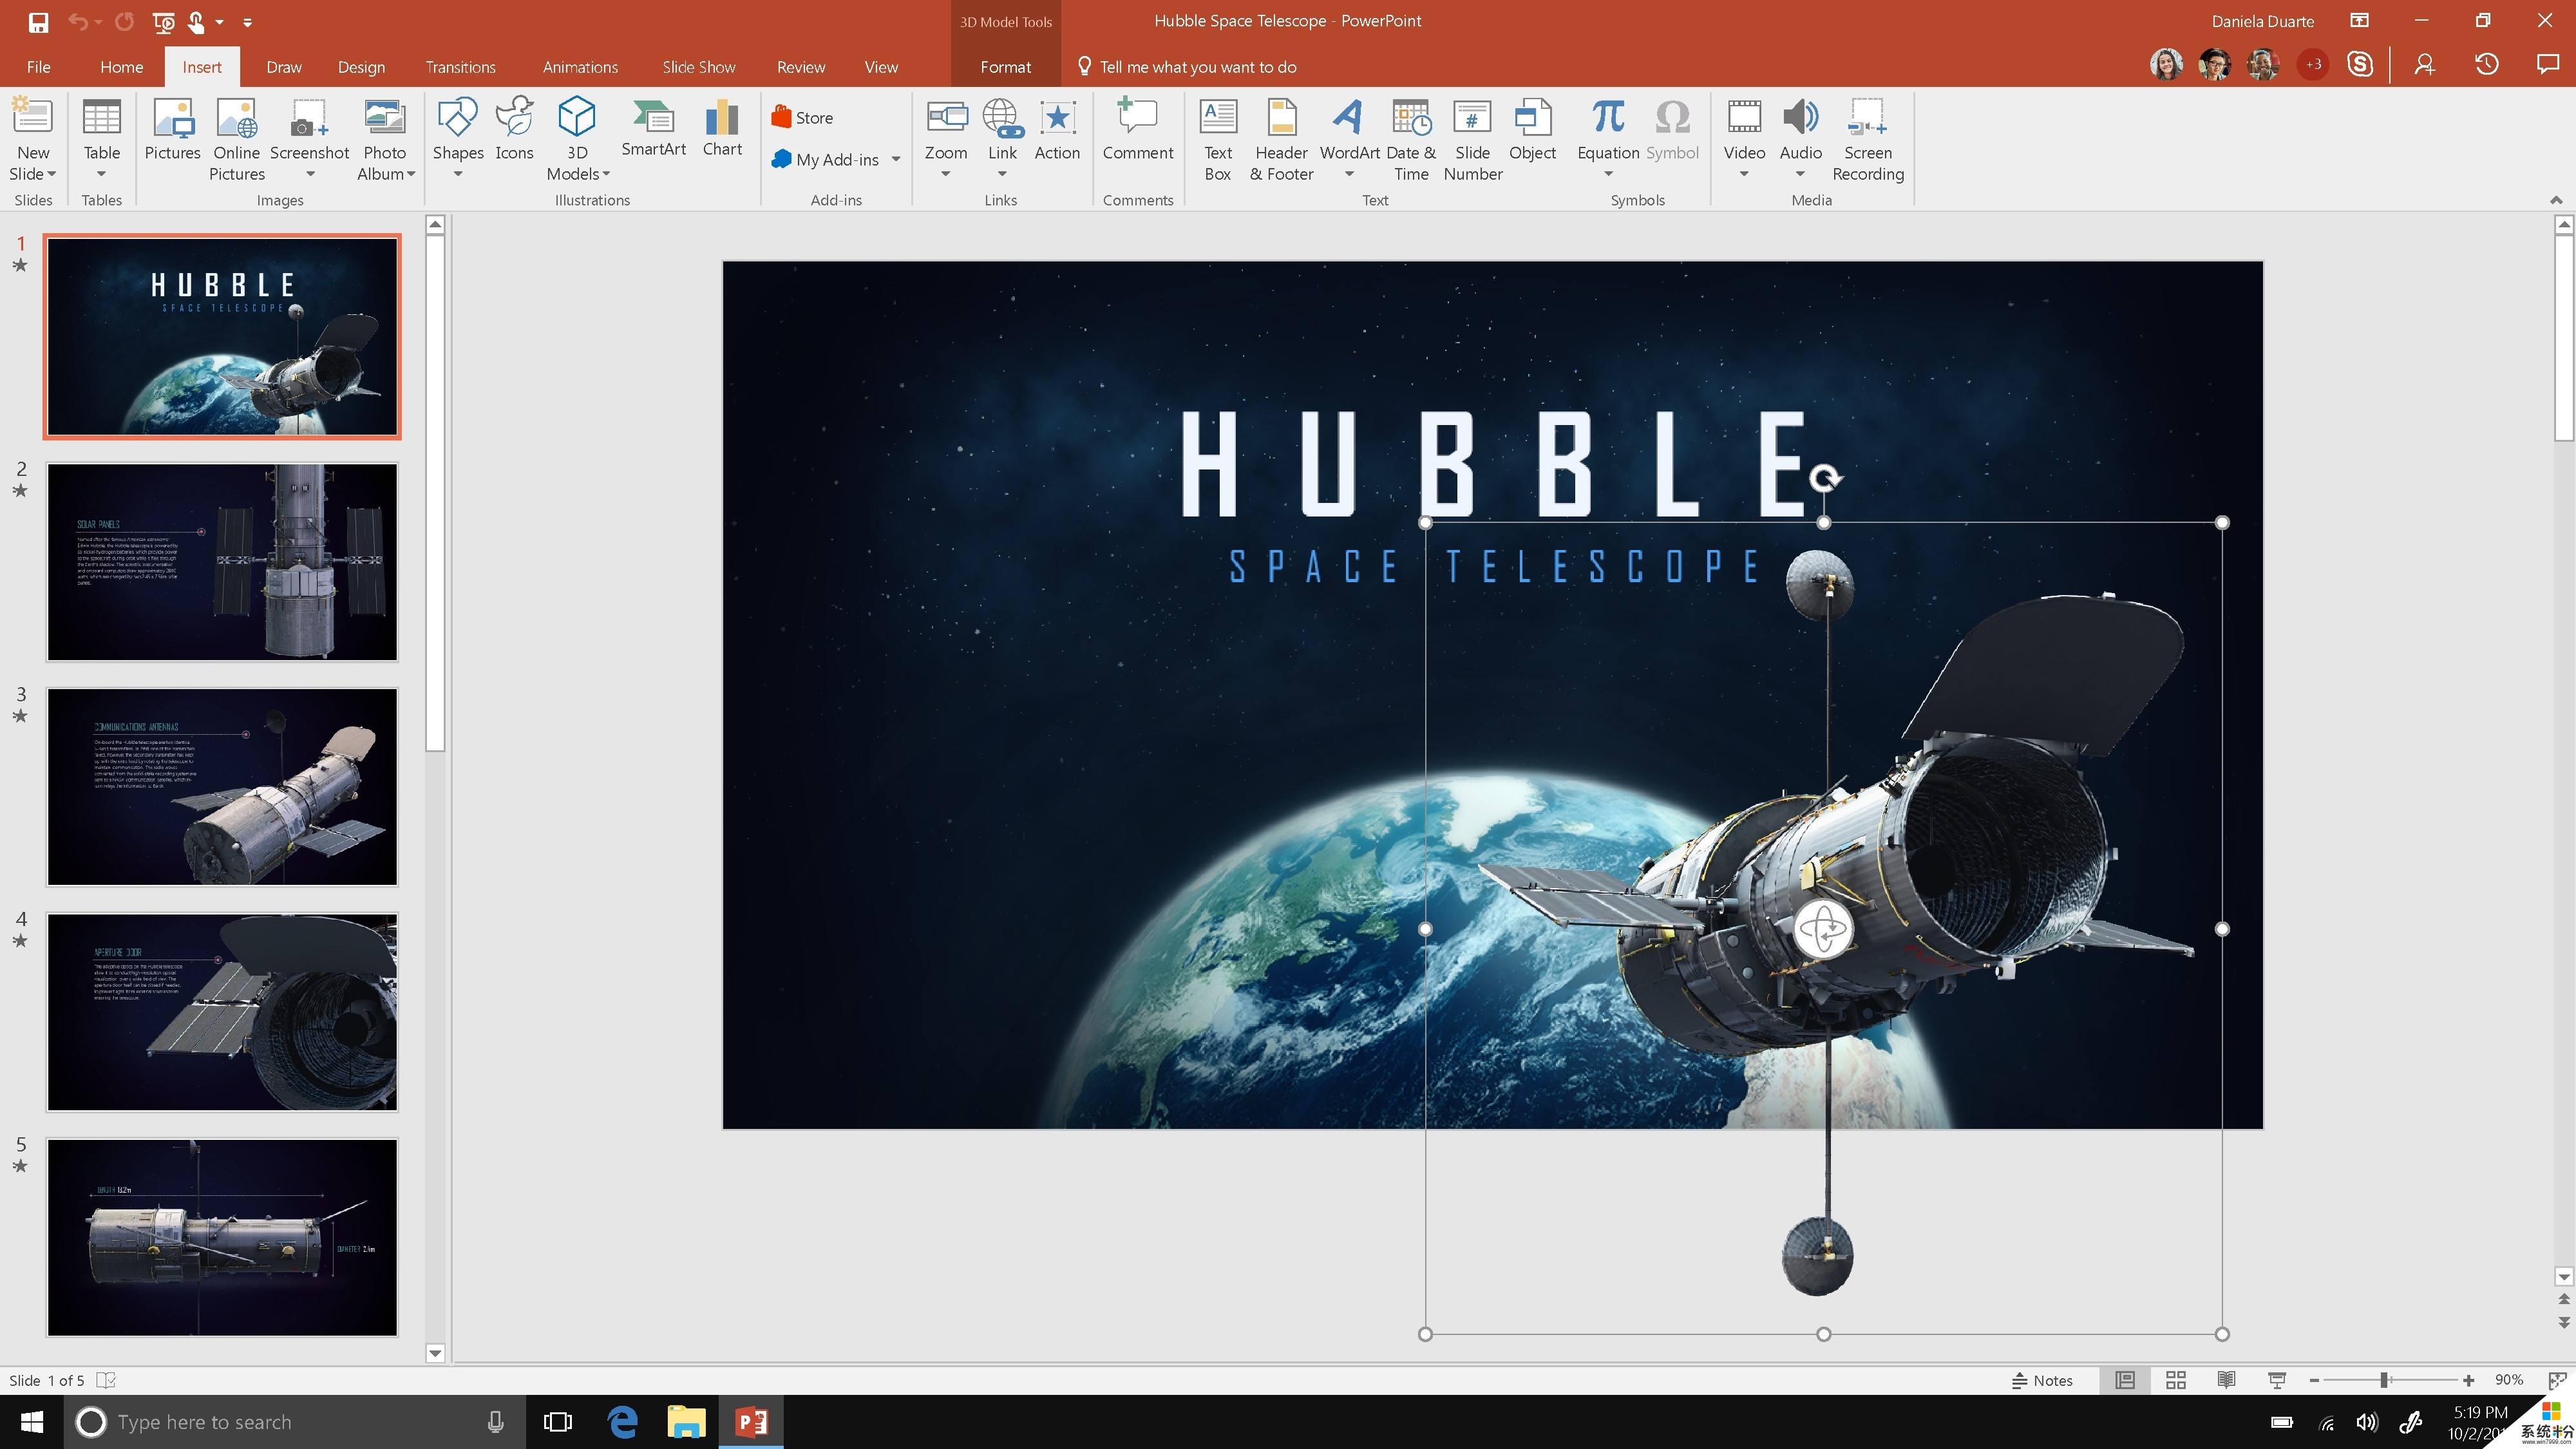Expand the Shapes gallery dropdown
Viewport: 2576px width, 1449px height.
click(458, 174)
